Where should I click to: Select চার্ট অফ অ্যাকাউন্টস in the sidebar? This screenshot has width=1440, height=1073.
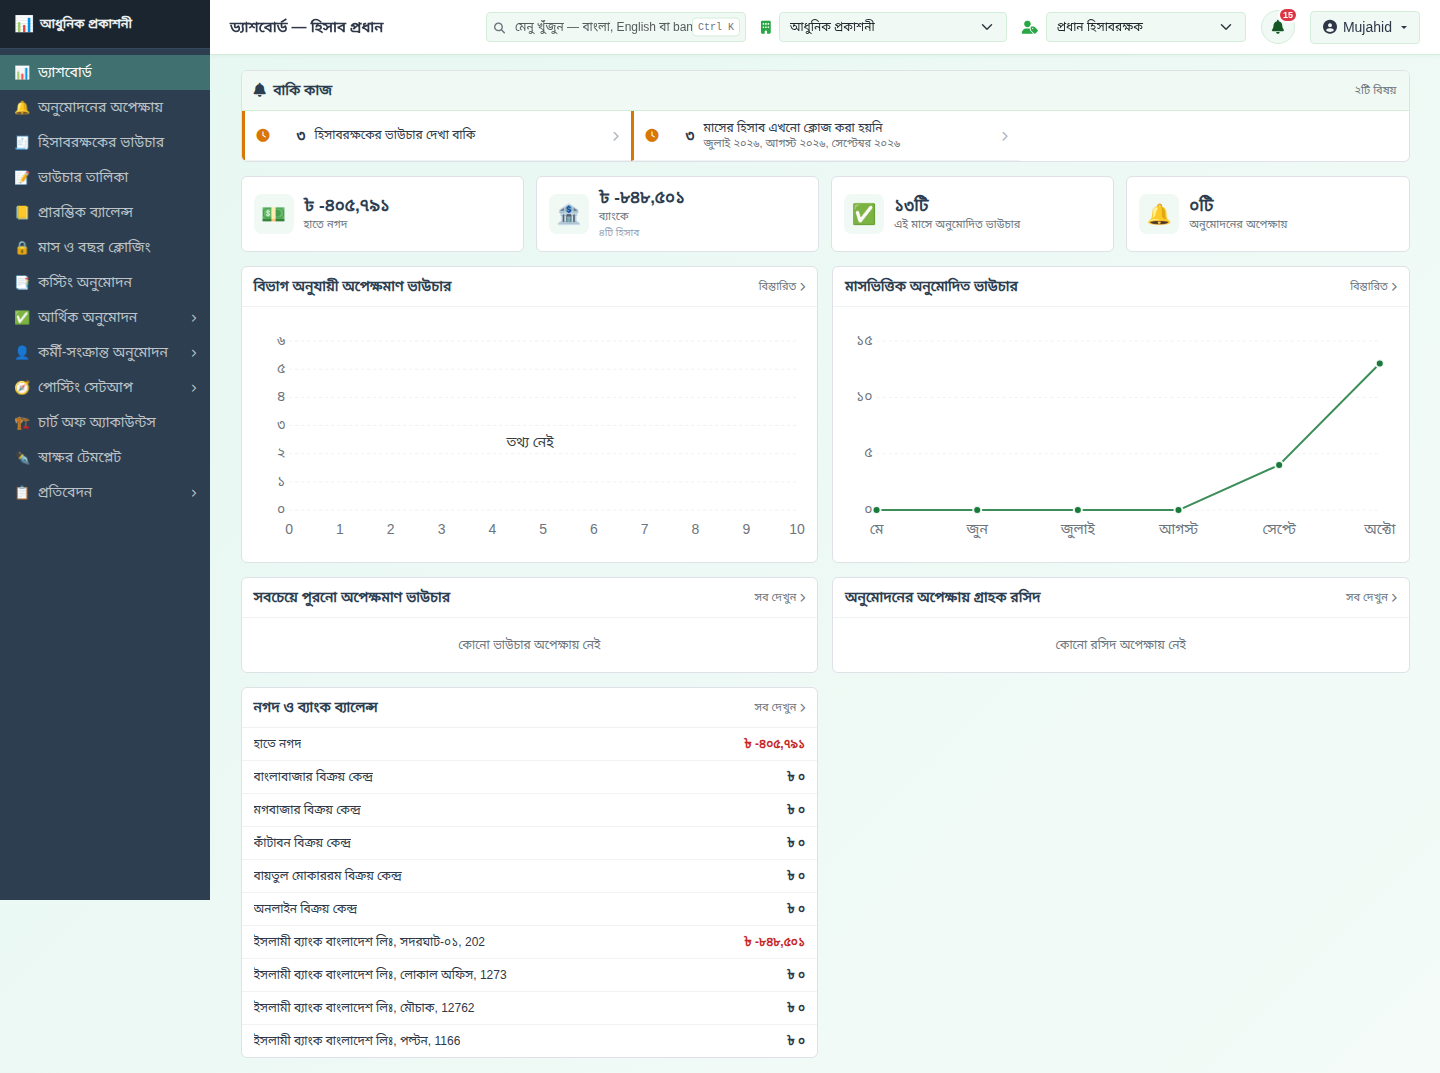pos(105,422)
